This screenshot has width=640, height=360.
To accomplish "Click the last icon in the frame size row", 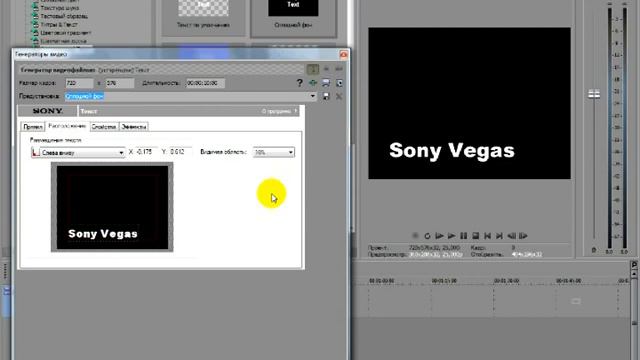I will pyautogui.click(x=339, y=83).
